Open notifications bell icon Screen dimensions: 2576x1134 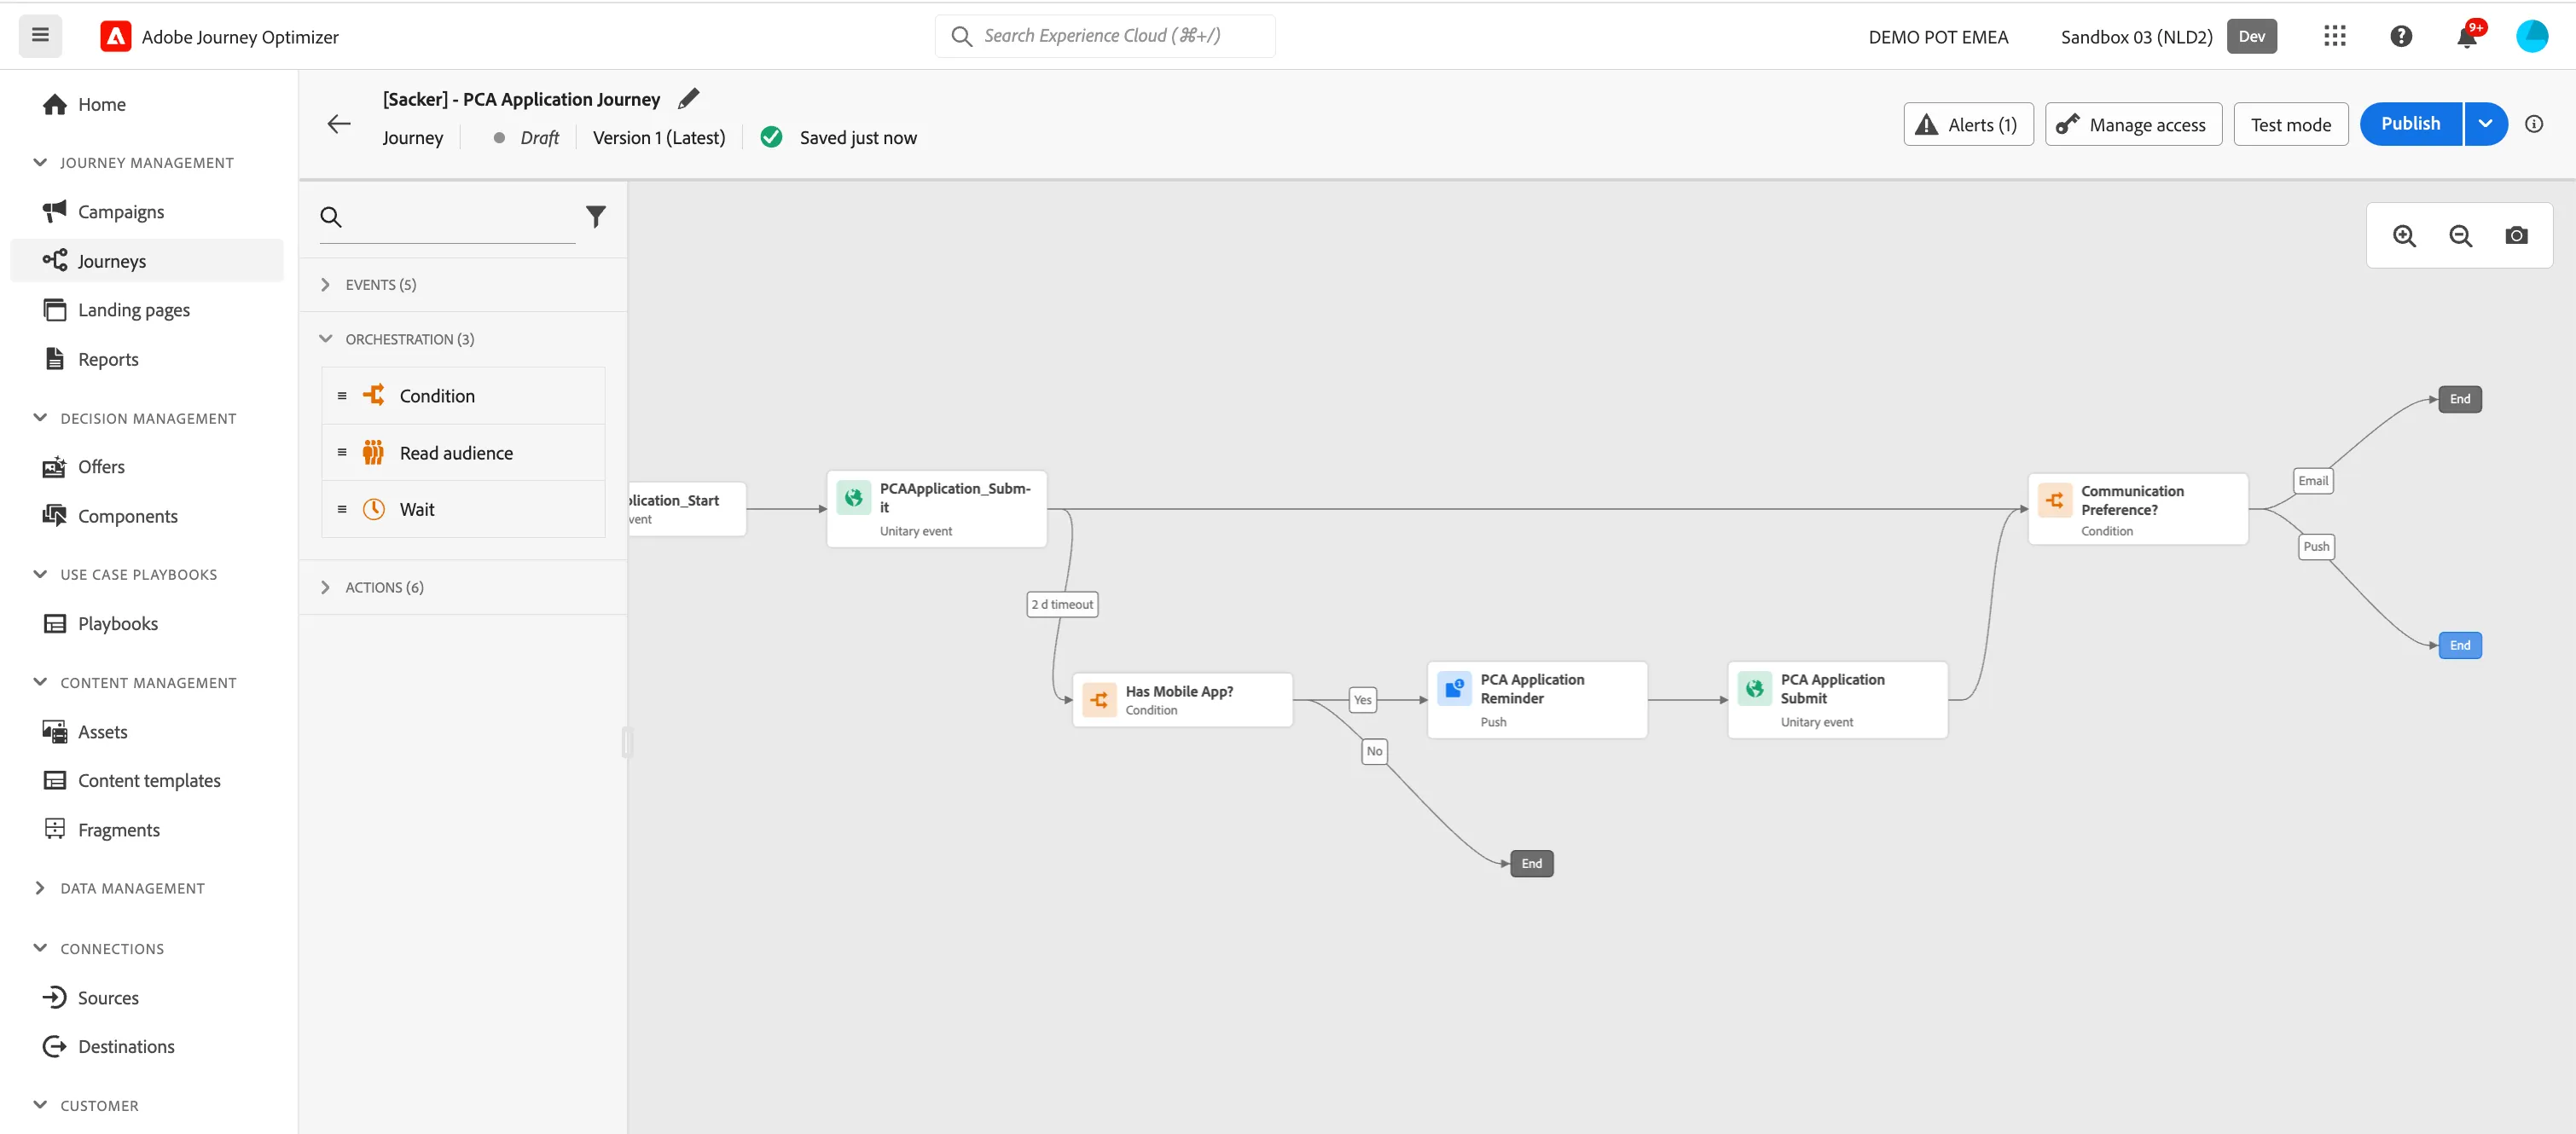coord(2467,36)
